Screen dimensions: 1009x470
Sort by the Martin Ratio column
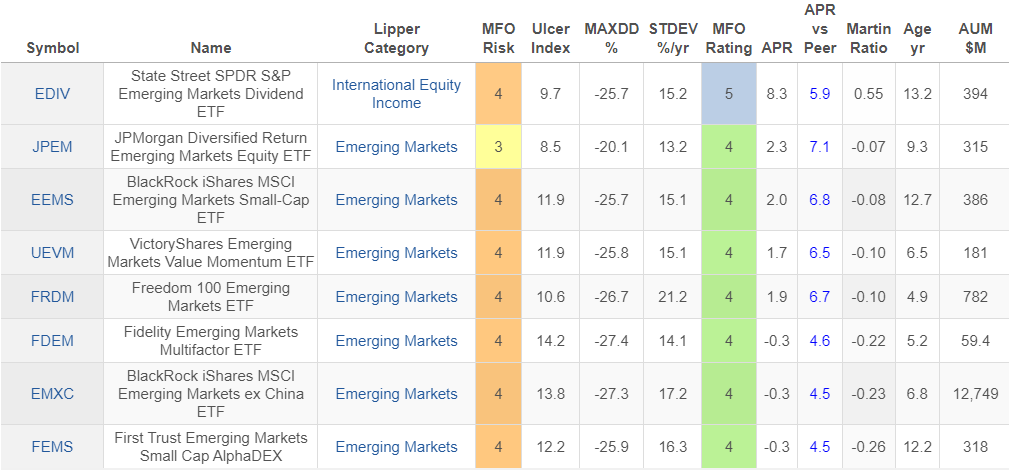click(867, 38)
